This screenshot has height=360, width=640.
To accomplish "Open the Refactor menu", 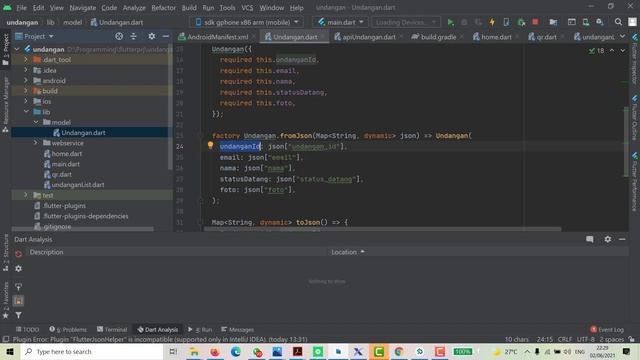I will click(163, 8).
